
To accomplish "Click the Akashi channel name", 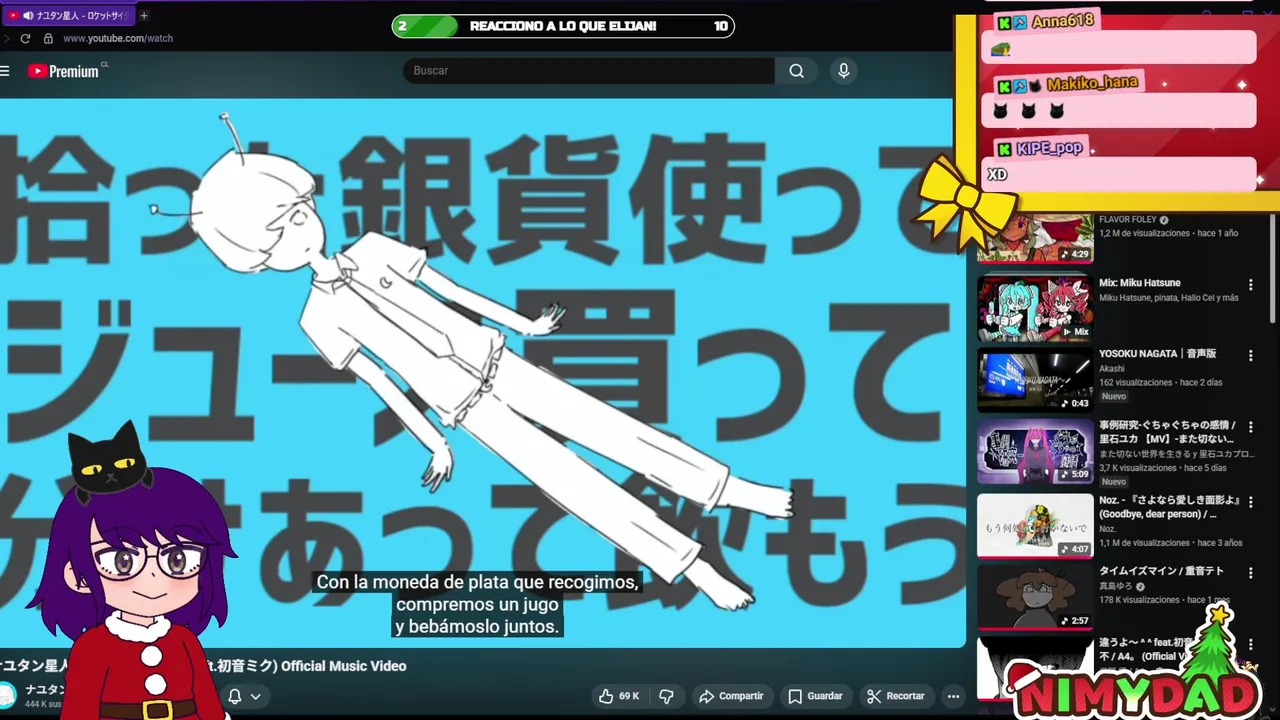I will 1111,369.
